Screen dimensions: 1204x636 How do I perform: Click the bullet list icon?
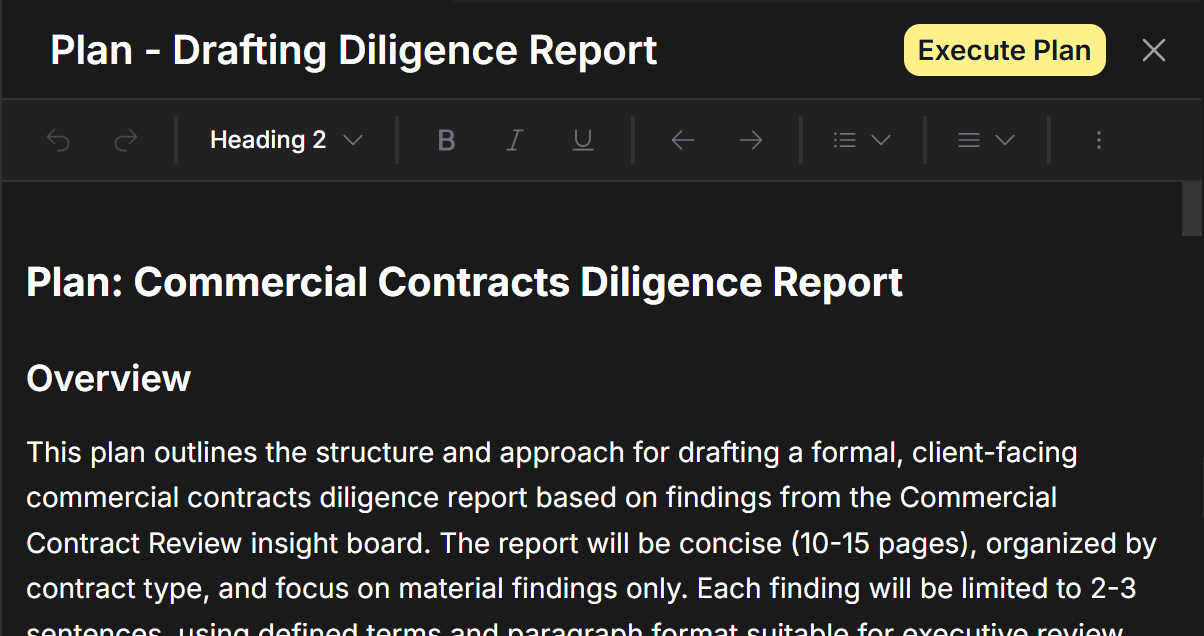845,141
